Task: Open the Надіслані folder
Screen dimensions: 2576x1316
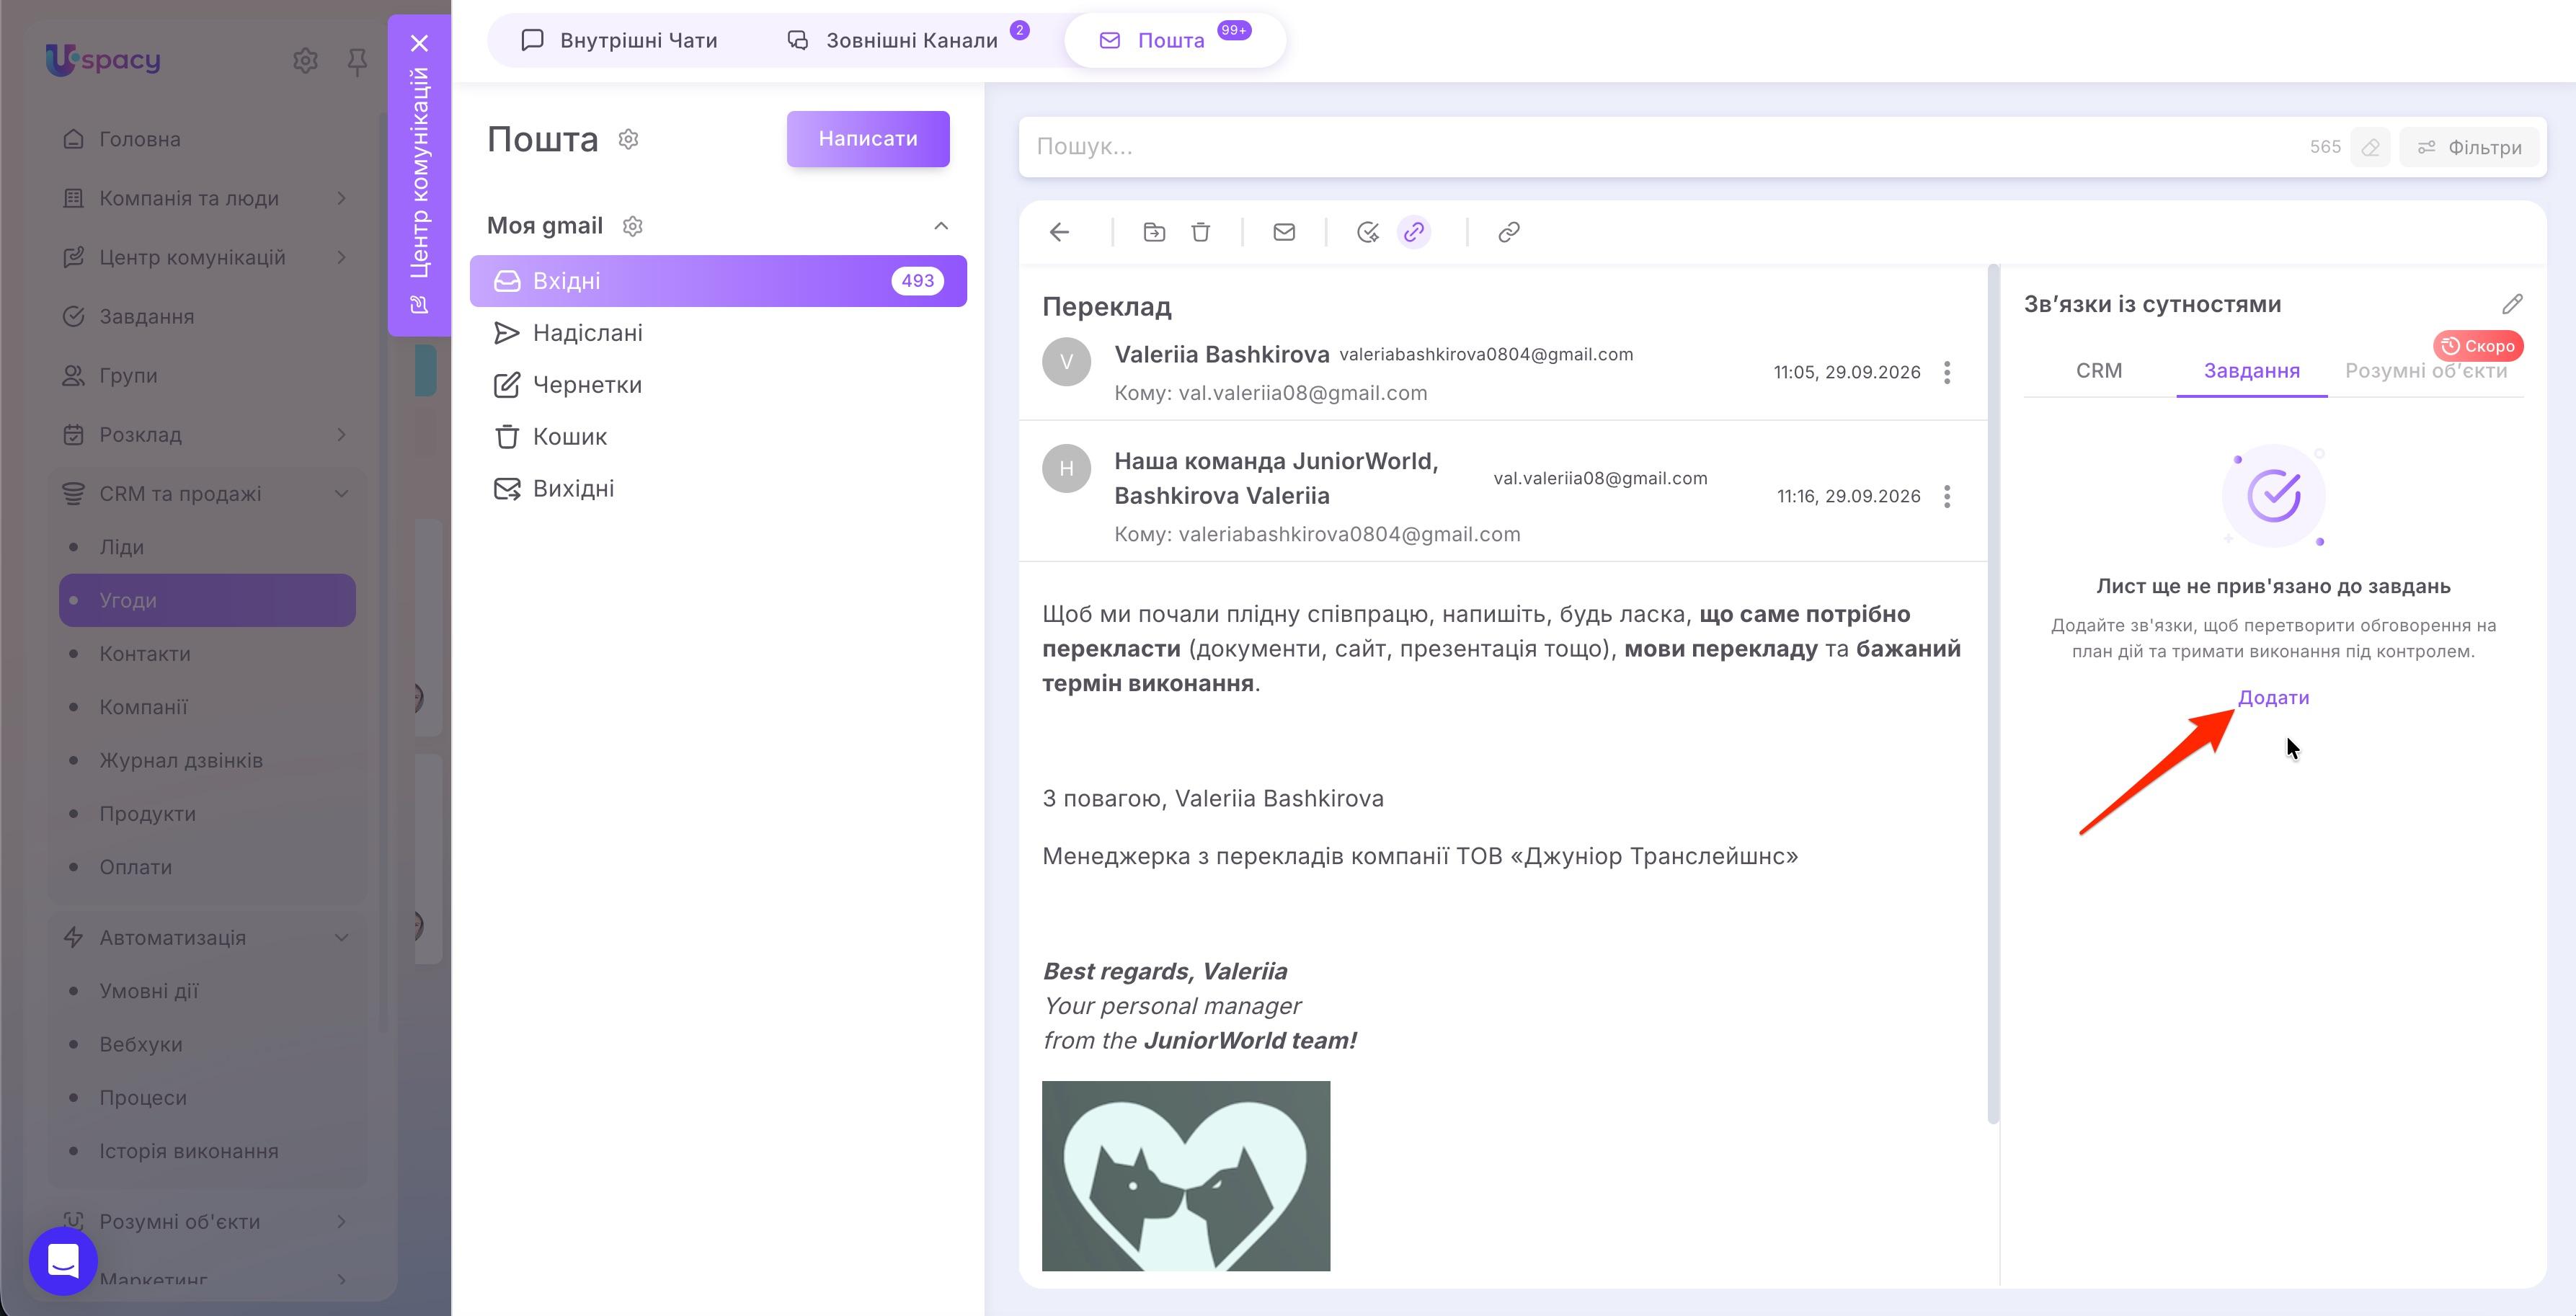Action: coord(718,333)
